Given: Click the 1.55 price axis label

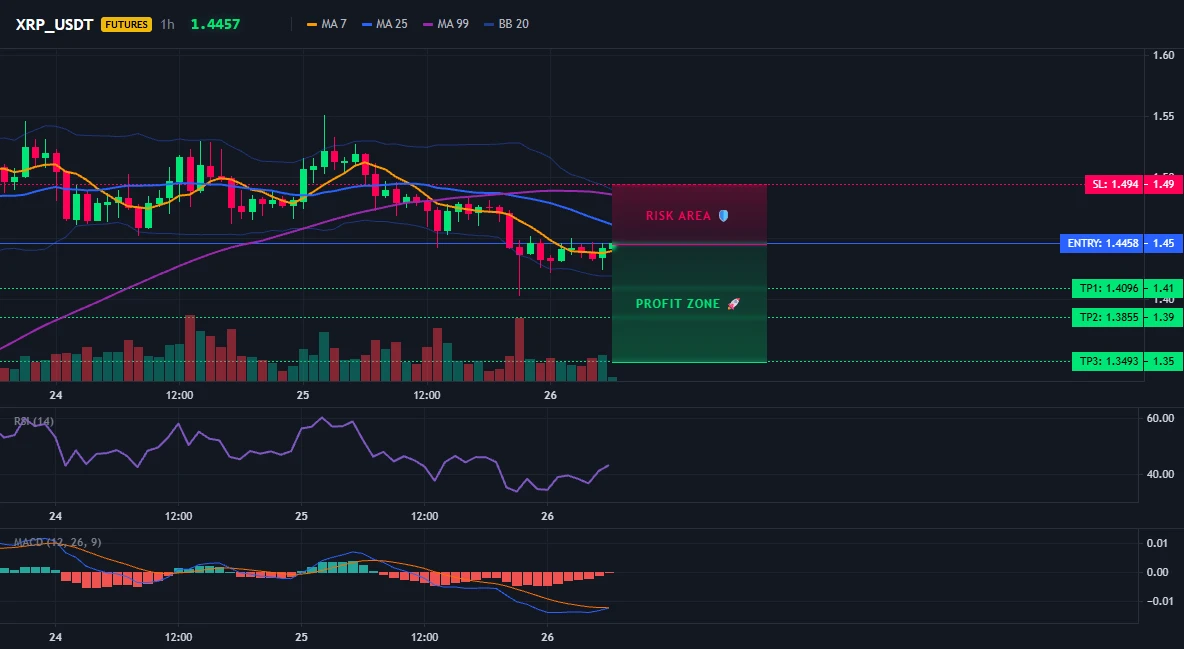Looking at the screenshot, I should pyautogui.click(x=1164, y=116).
